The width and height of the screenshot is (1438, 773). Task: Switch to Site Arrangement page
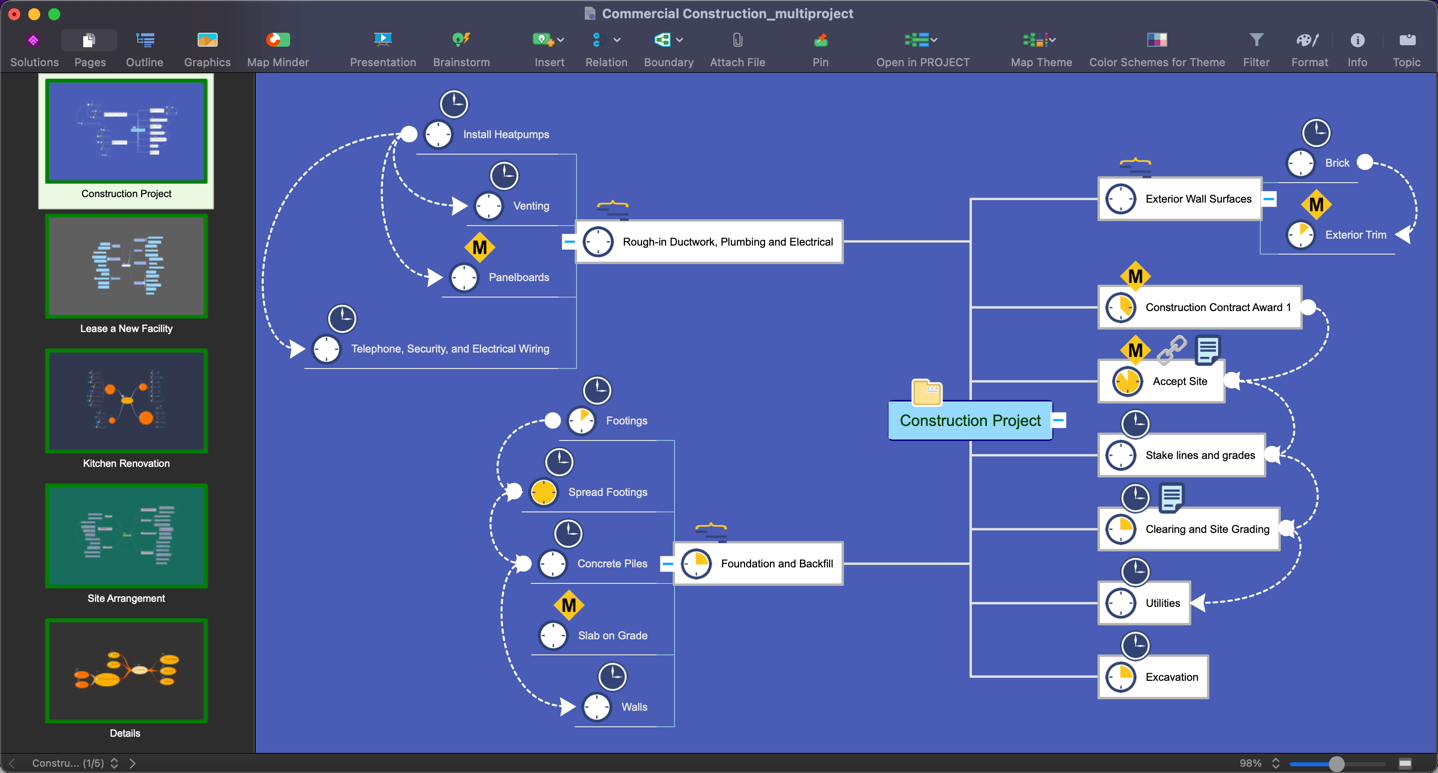click(126, 536)
